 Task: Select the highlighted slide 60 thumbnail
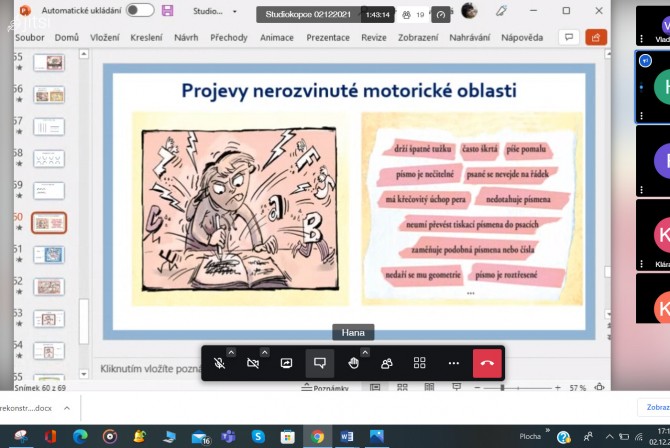pyautogui.click(x=49, y=223)
